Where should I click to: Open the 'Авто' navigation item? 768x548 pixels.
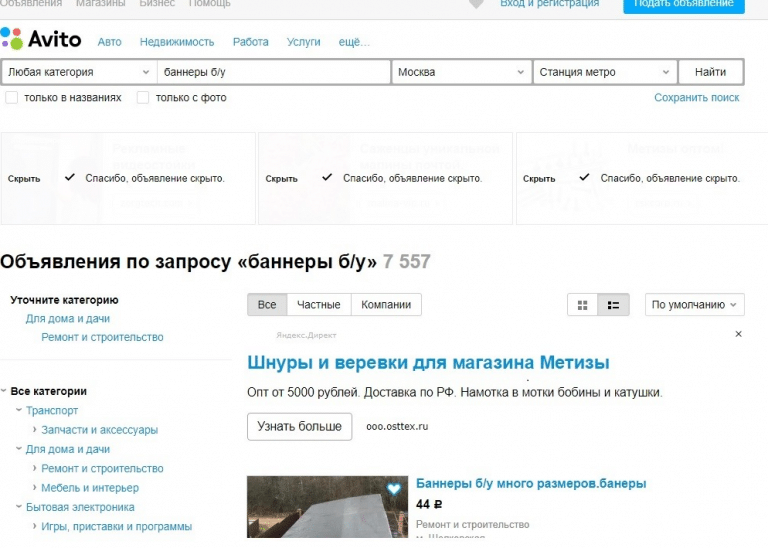tap(110, 42)
